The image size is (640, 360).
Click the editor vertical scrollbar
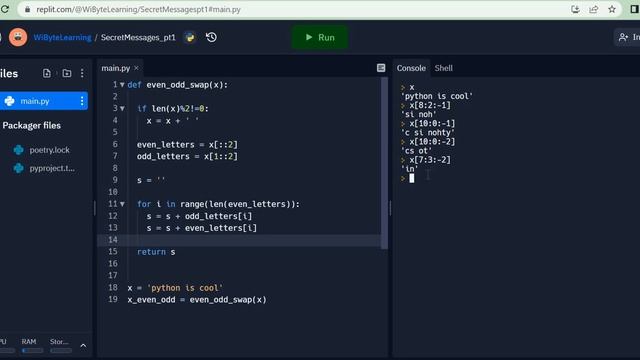coord(384,163)
